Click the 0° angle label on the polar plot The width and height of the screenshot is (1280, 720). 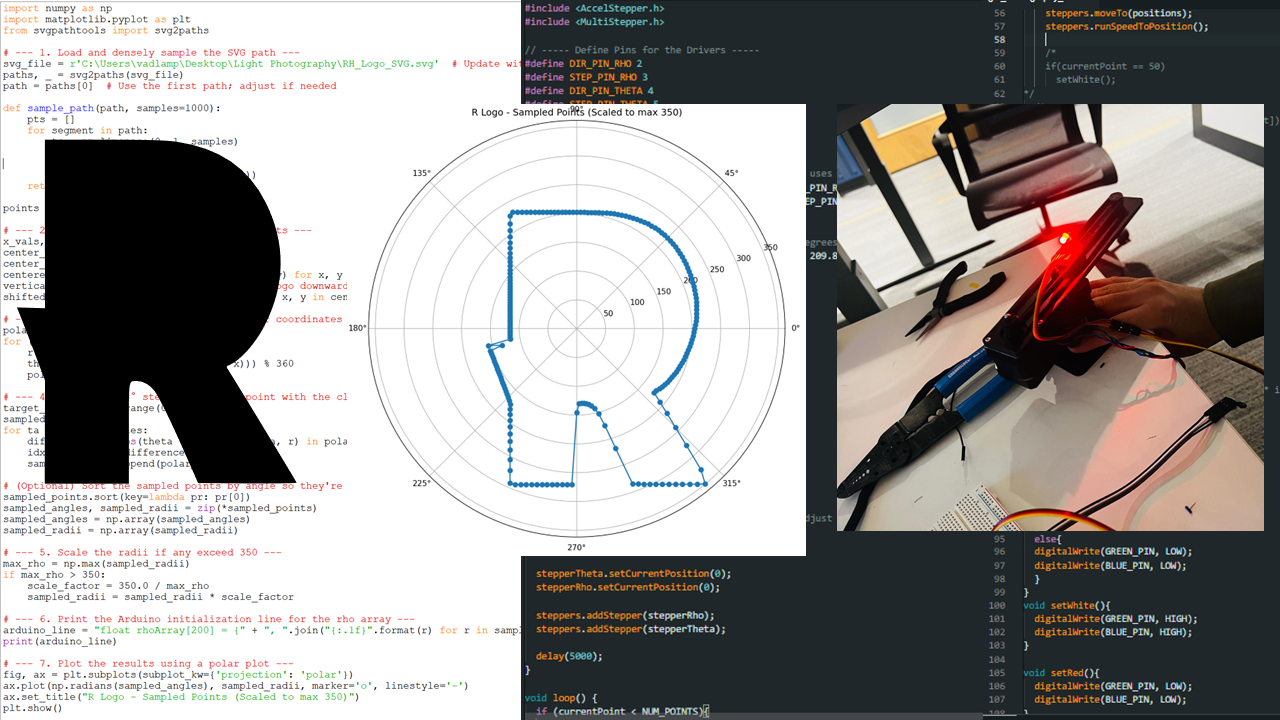coord(795,328)
